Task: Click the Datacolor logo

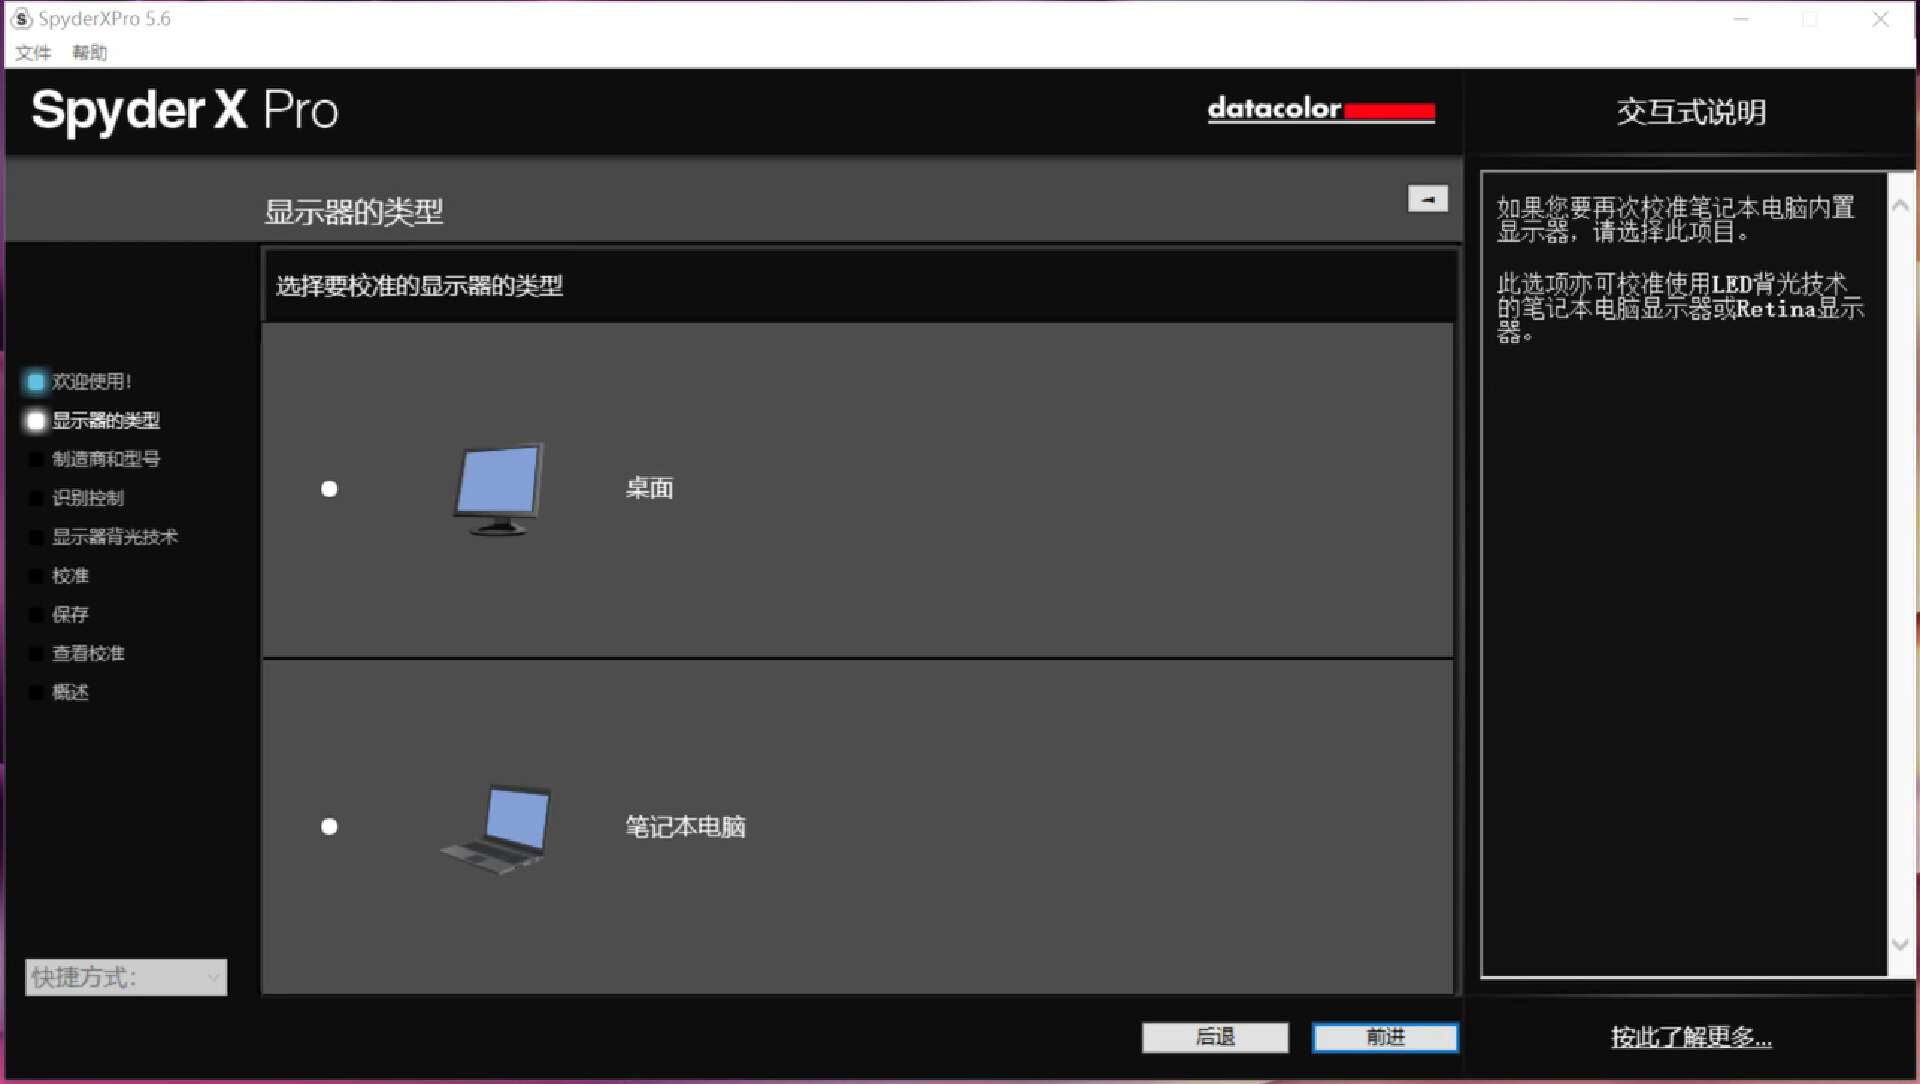Action: click(1320, 109)
